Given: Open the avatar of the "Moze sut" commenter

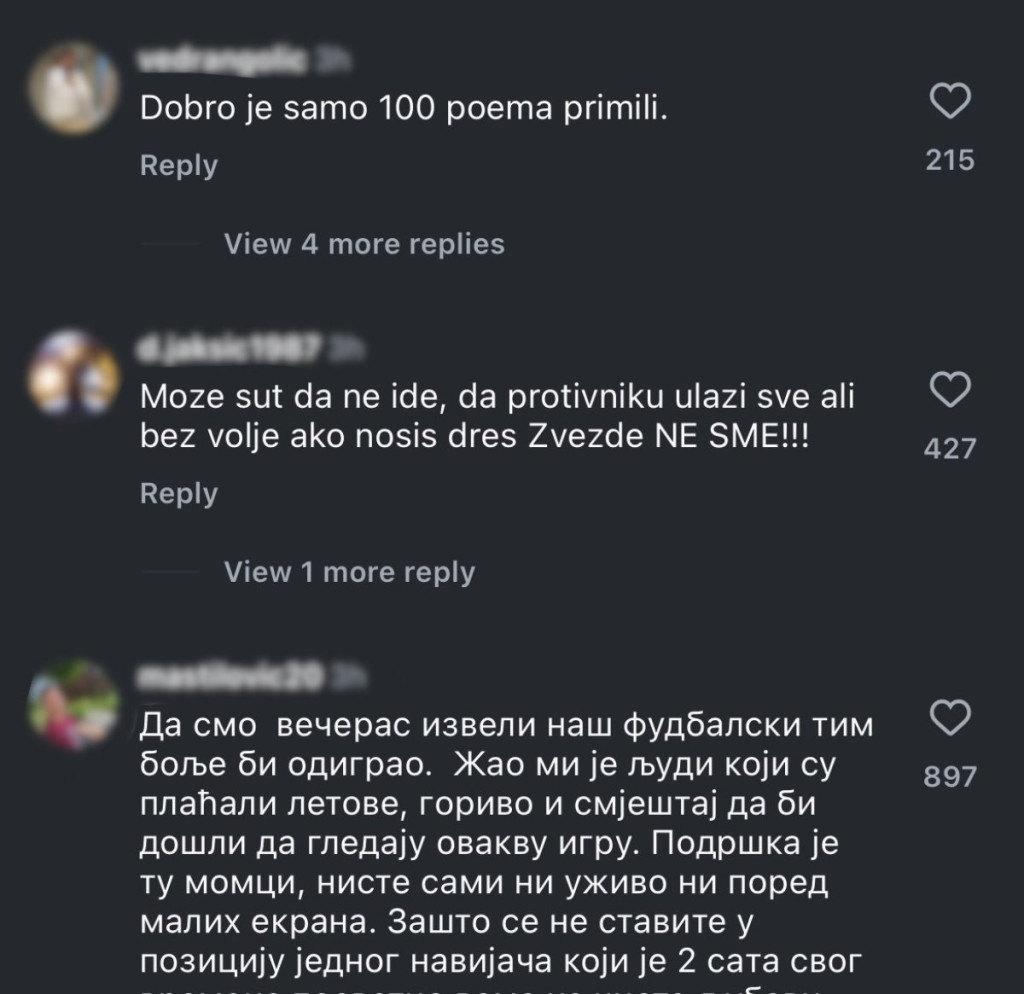Looking at the screenshot, I should pyautogui.click(x=72, y=373).
